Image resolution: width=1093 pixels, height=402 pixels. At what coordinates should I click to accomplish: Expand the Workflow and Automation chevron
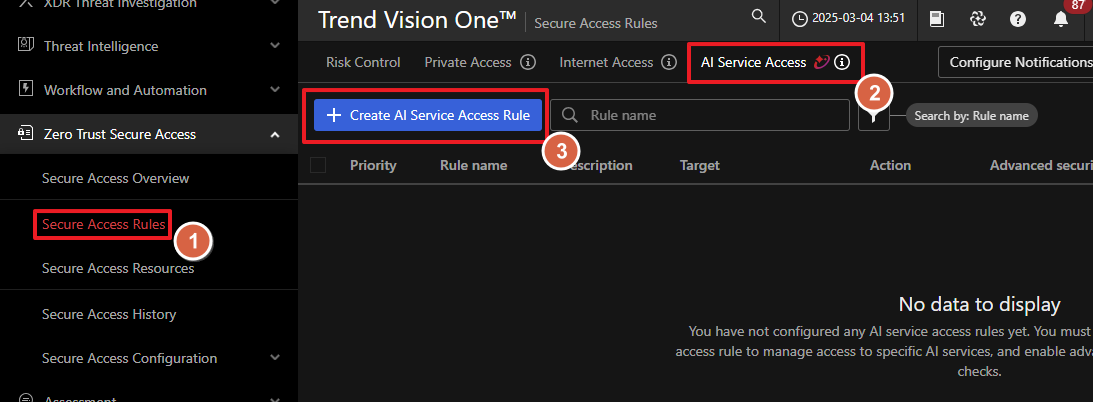275,90
